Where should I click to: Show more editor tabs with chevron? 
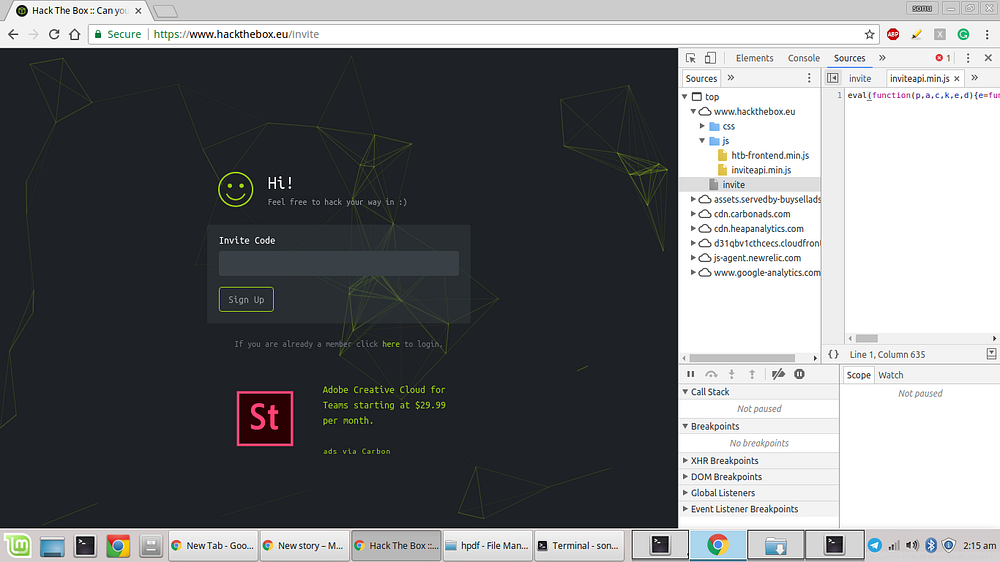[974, 78]
